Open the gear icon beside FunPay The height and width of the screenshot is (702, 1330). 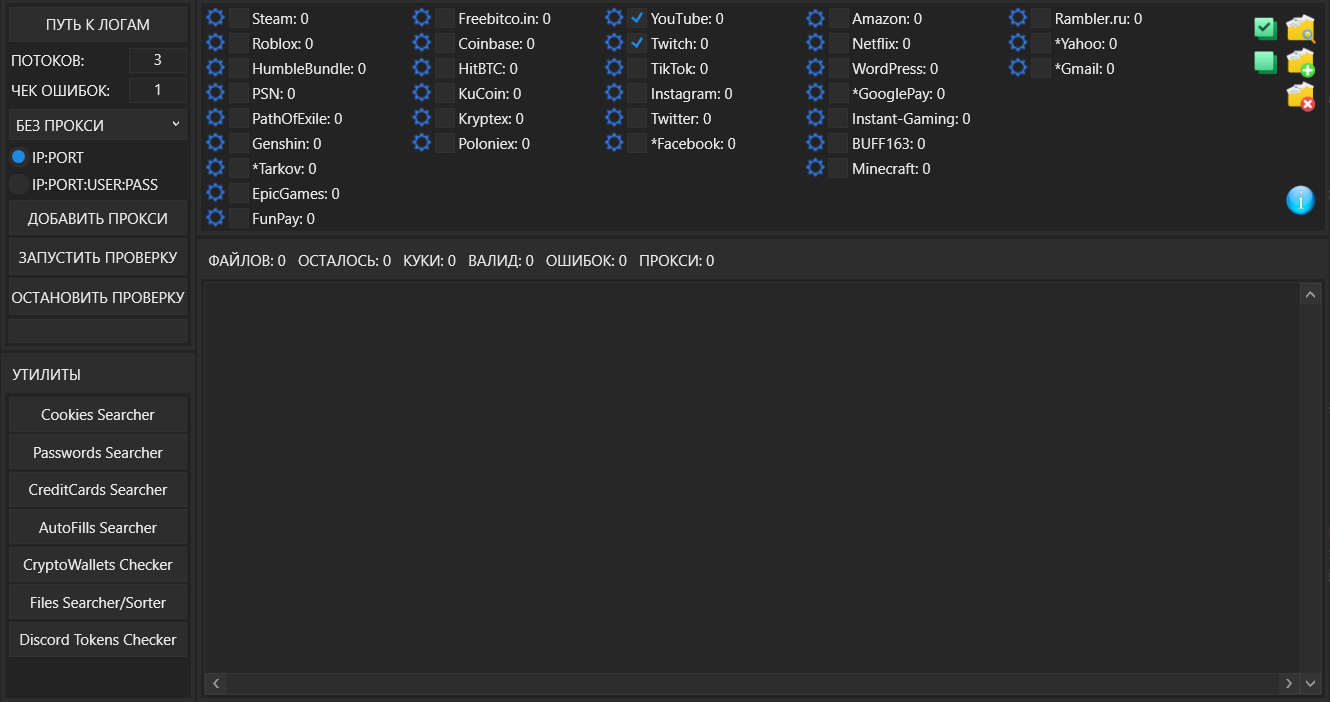tap(215, 218)
